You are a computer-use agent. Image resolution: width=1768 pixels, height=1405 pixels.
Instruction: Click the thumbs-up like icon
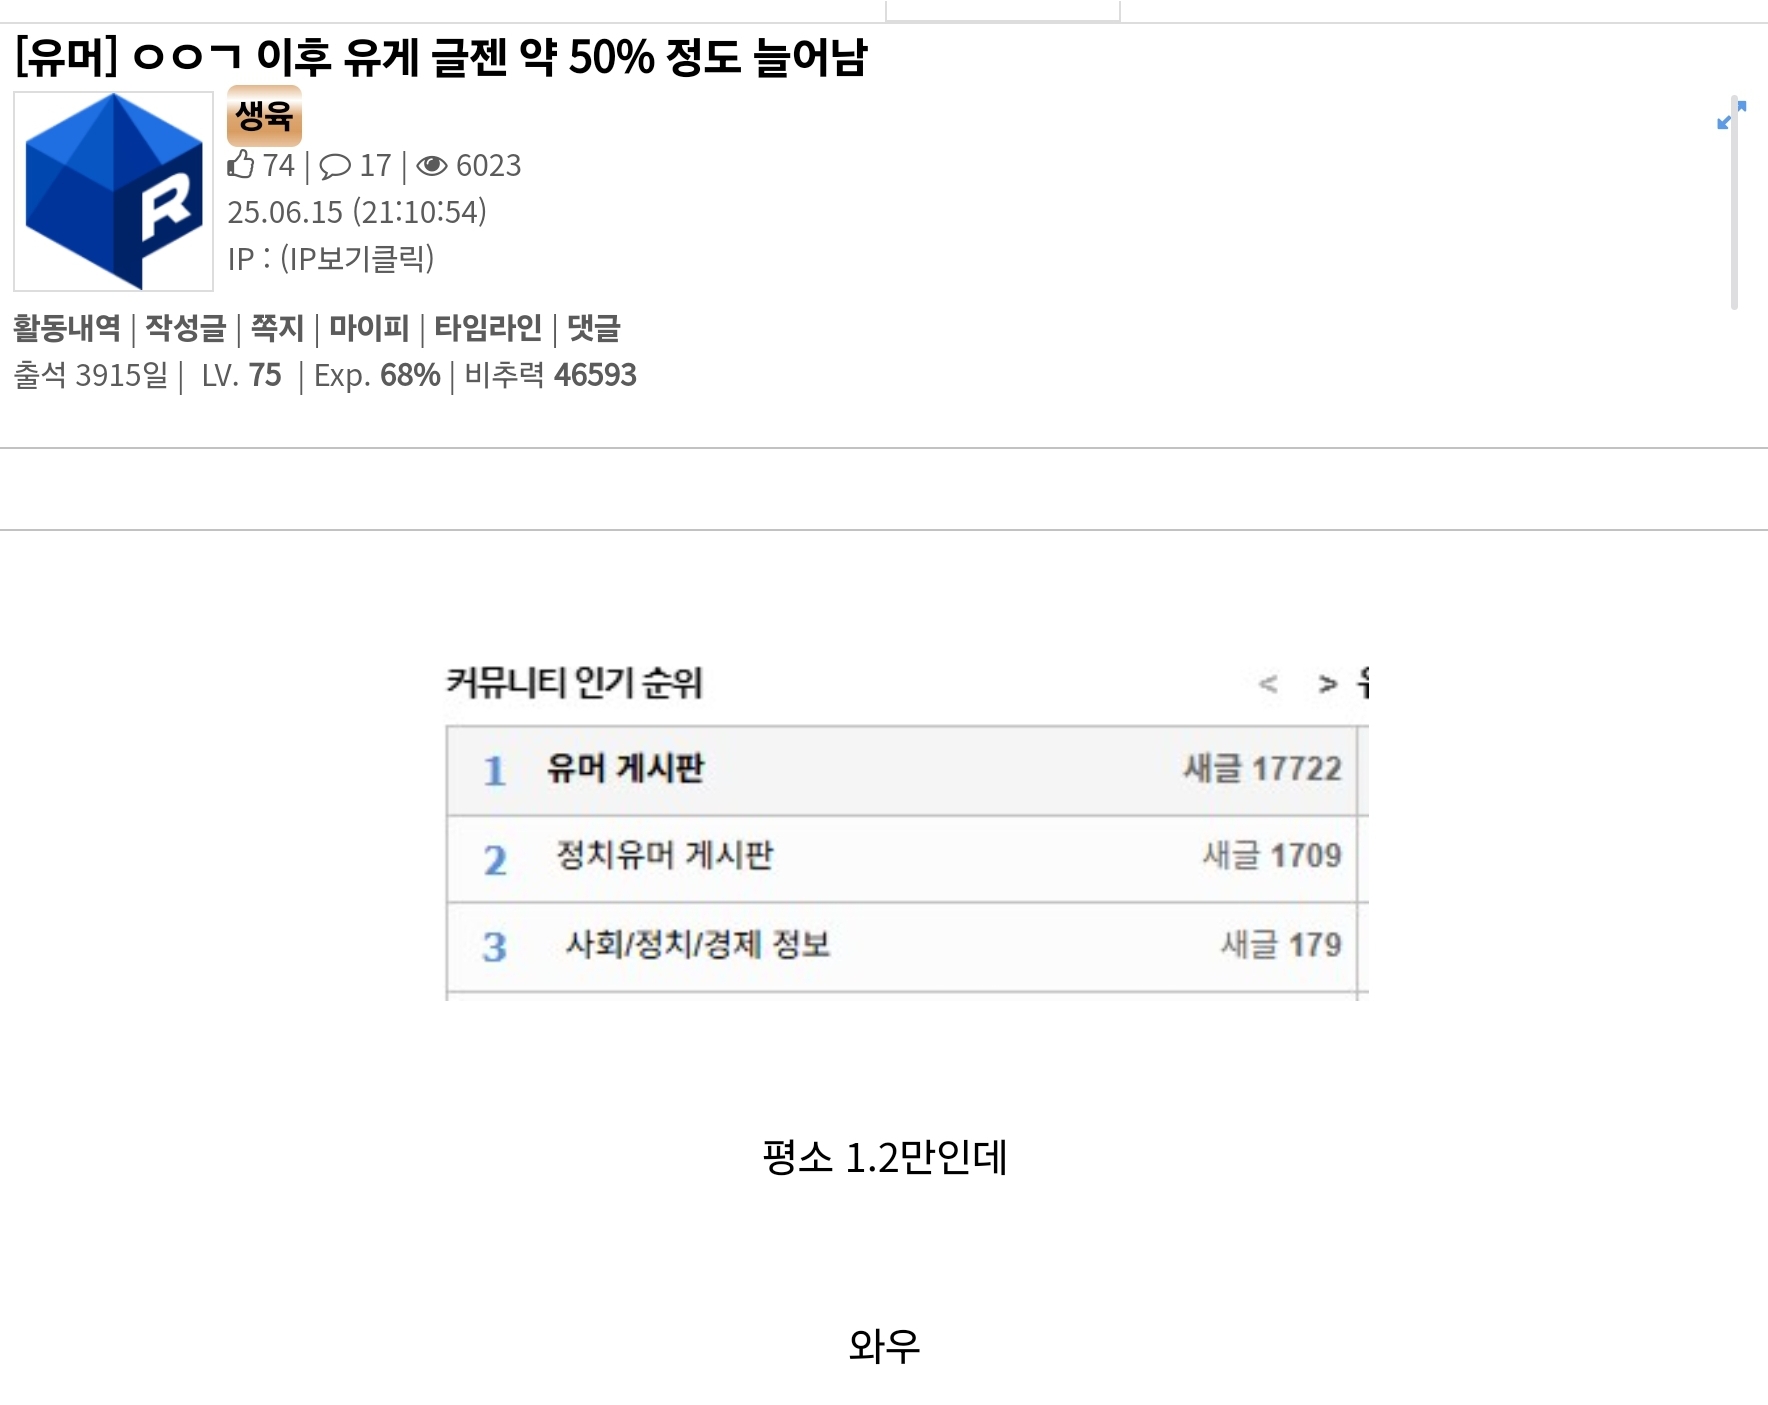241,165
